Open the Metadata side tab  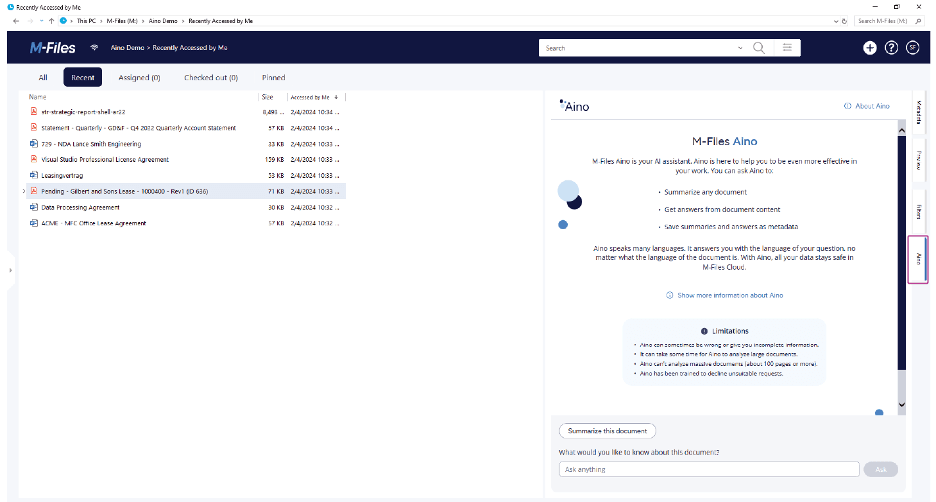point(918,113)
